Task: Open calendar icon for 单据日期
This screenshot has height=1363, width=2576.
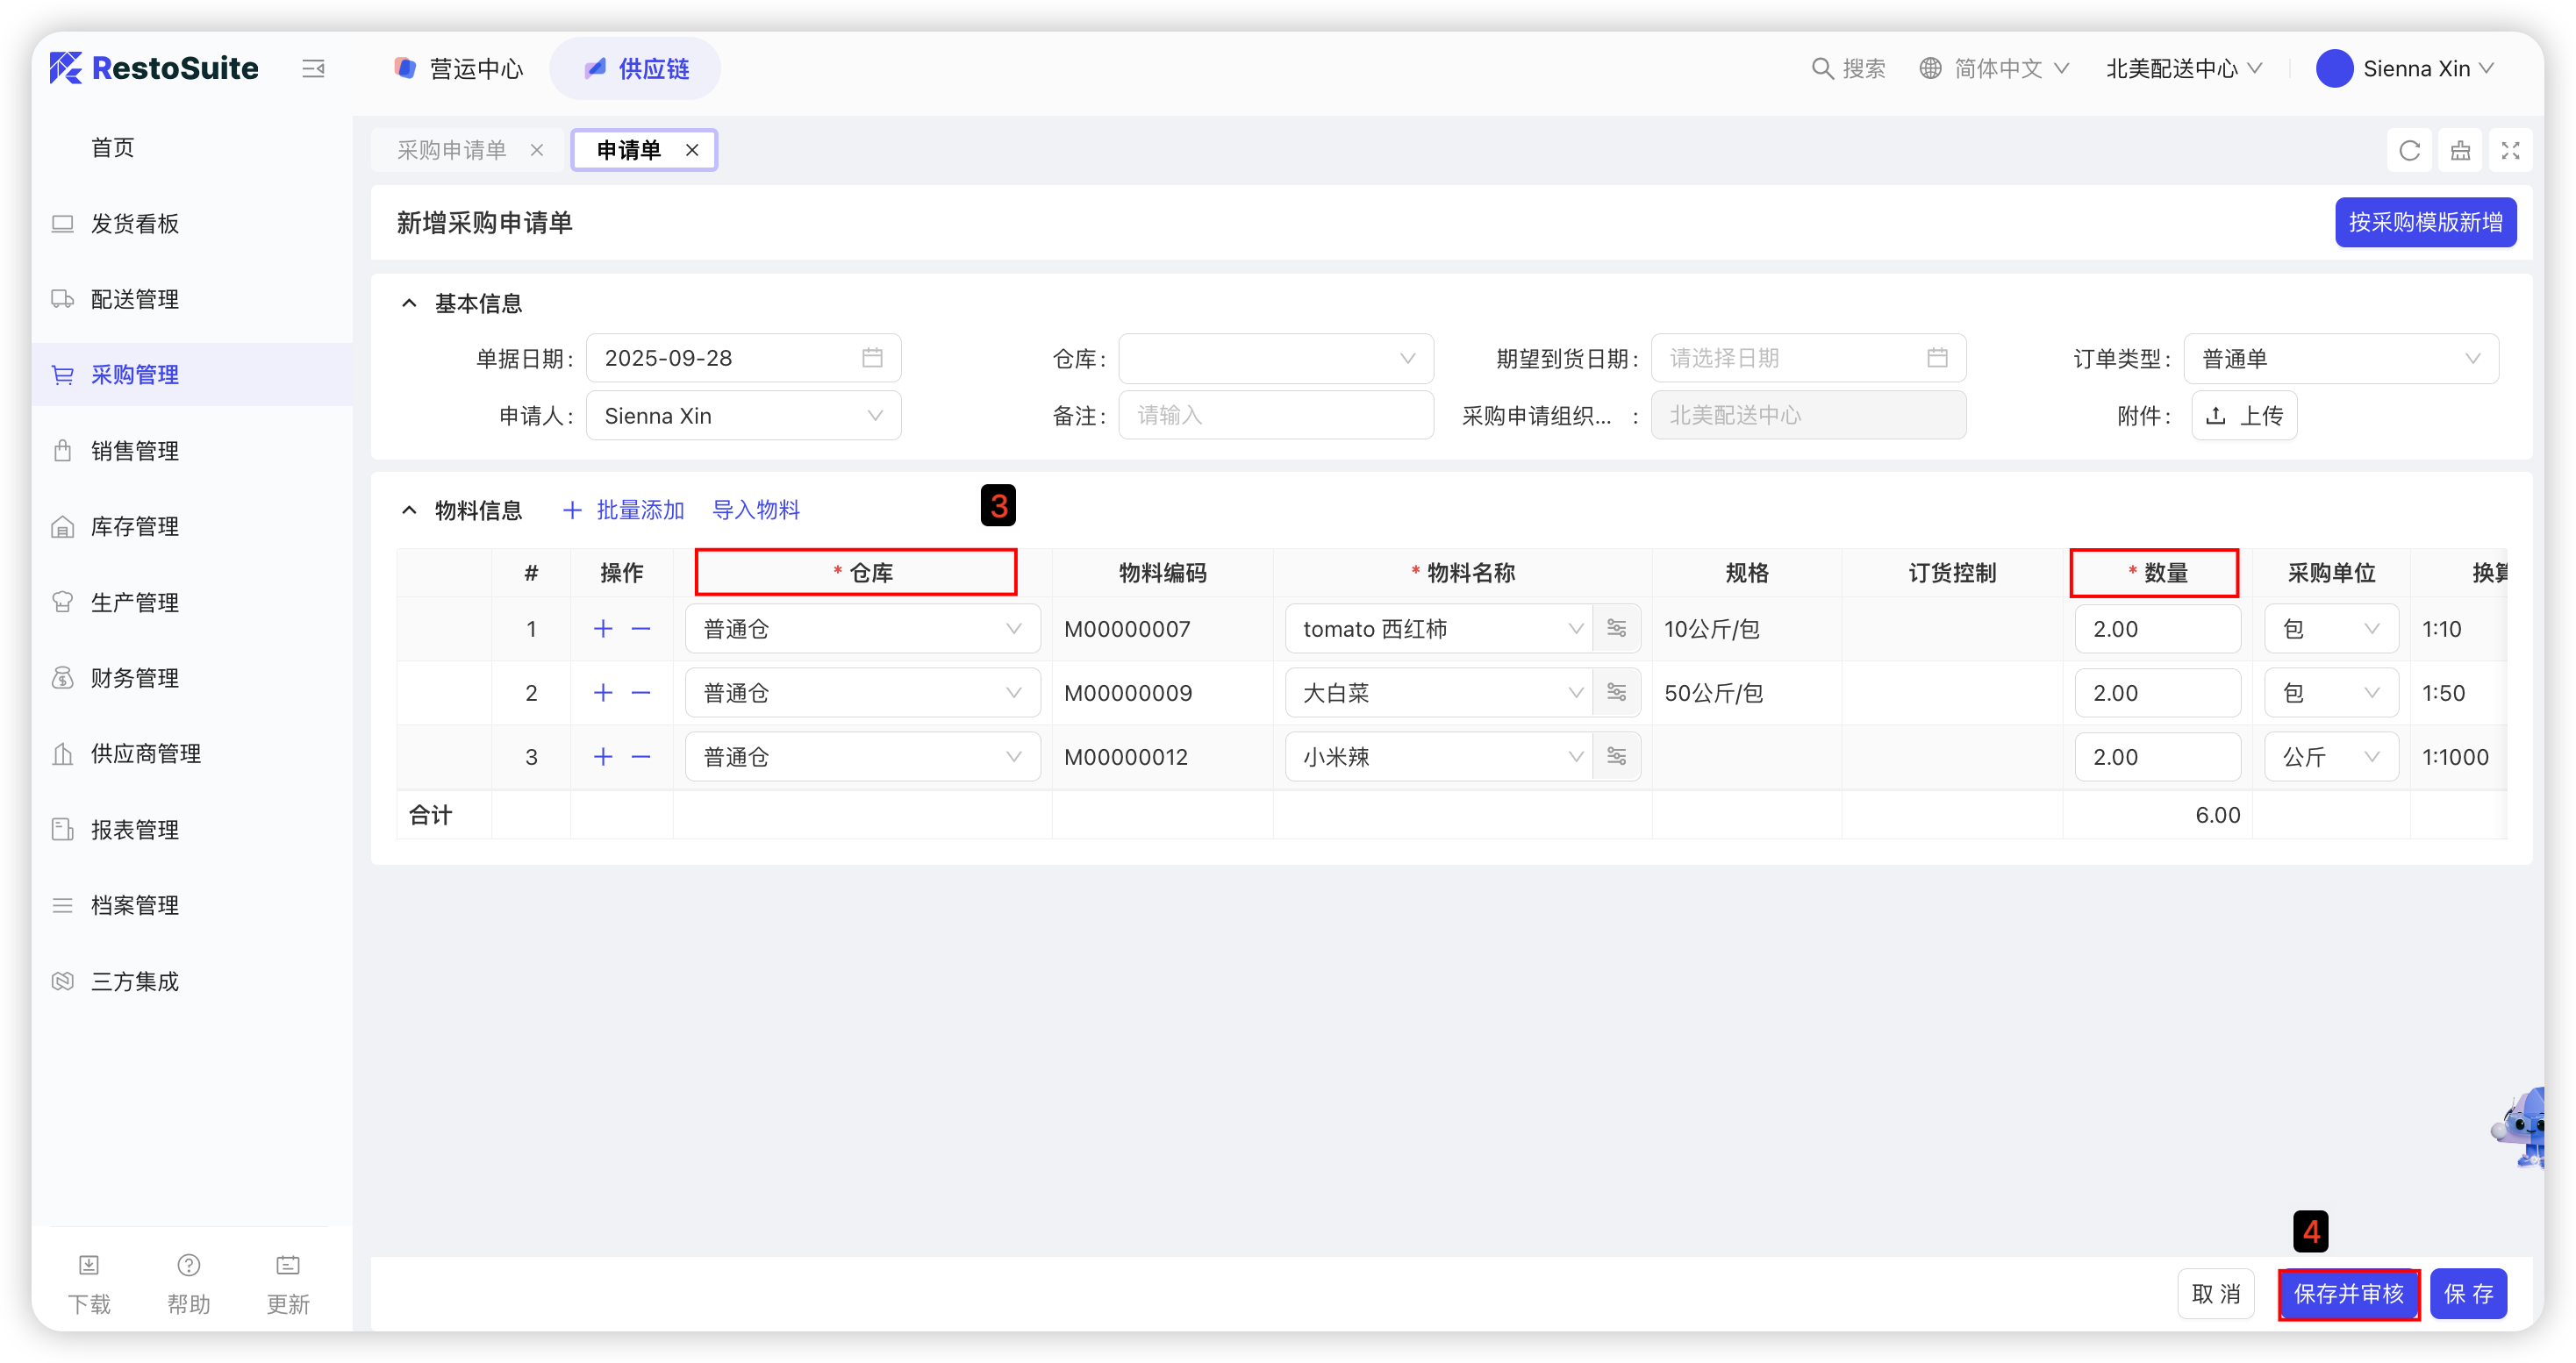Action: coord(872,358)
